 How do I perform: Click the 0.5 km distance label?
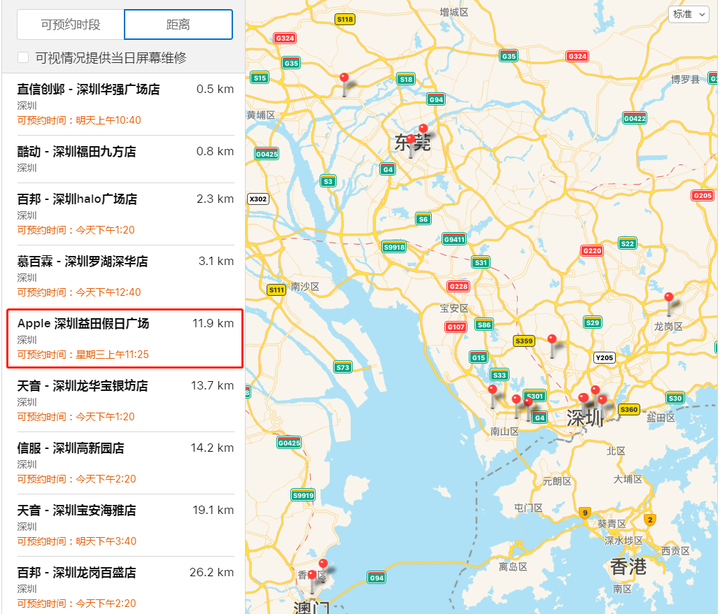[215, 89]
